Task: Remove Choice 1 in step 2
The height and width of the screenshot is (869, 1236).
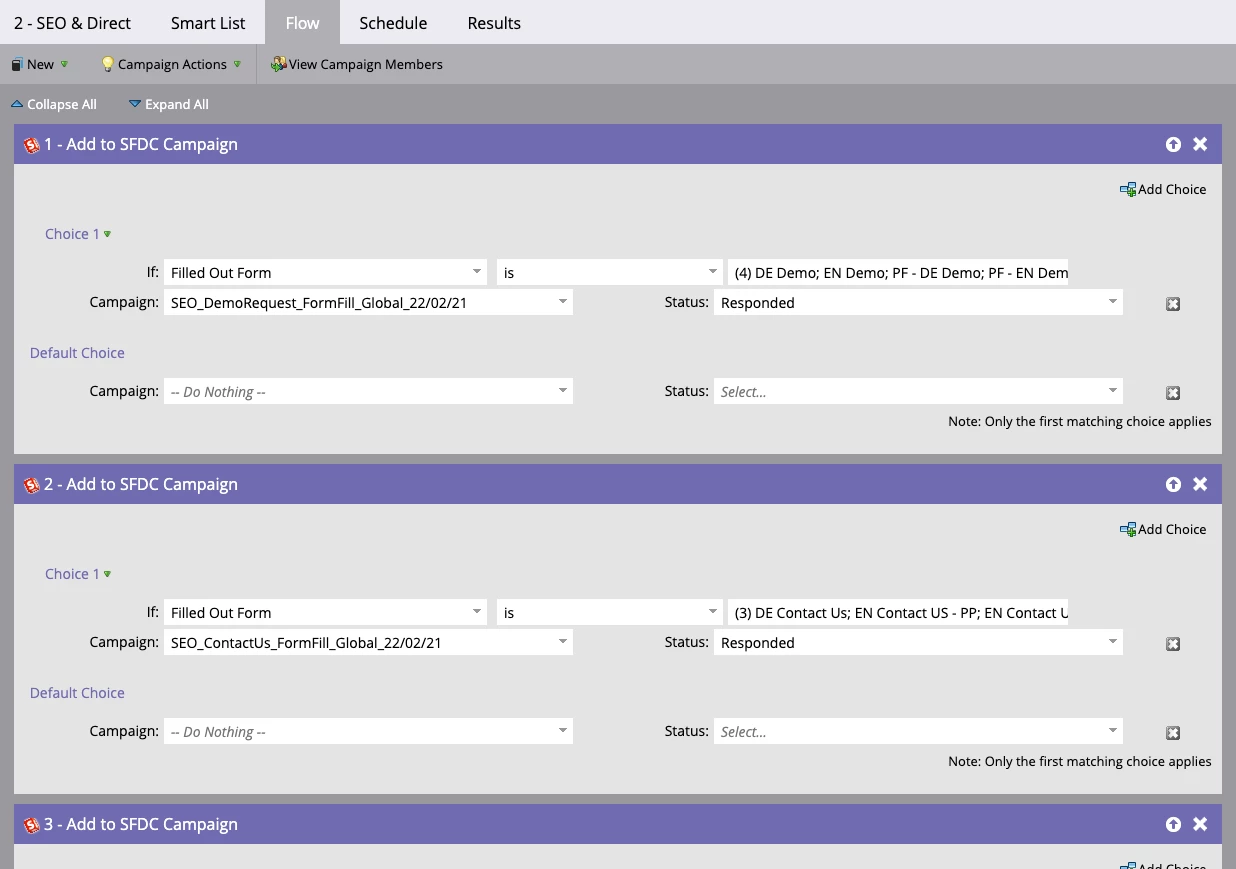Action: (1173, 644)
